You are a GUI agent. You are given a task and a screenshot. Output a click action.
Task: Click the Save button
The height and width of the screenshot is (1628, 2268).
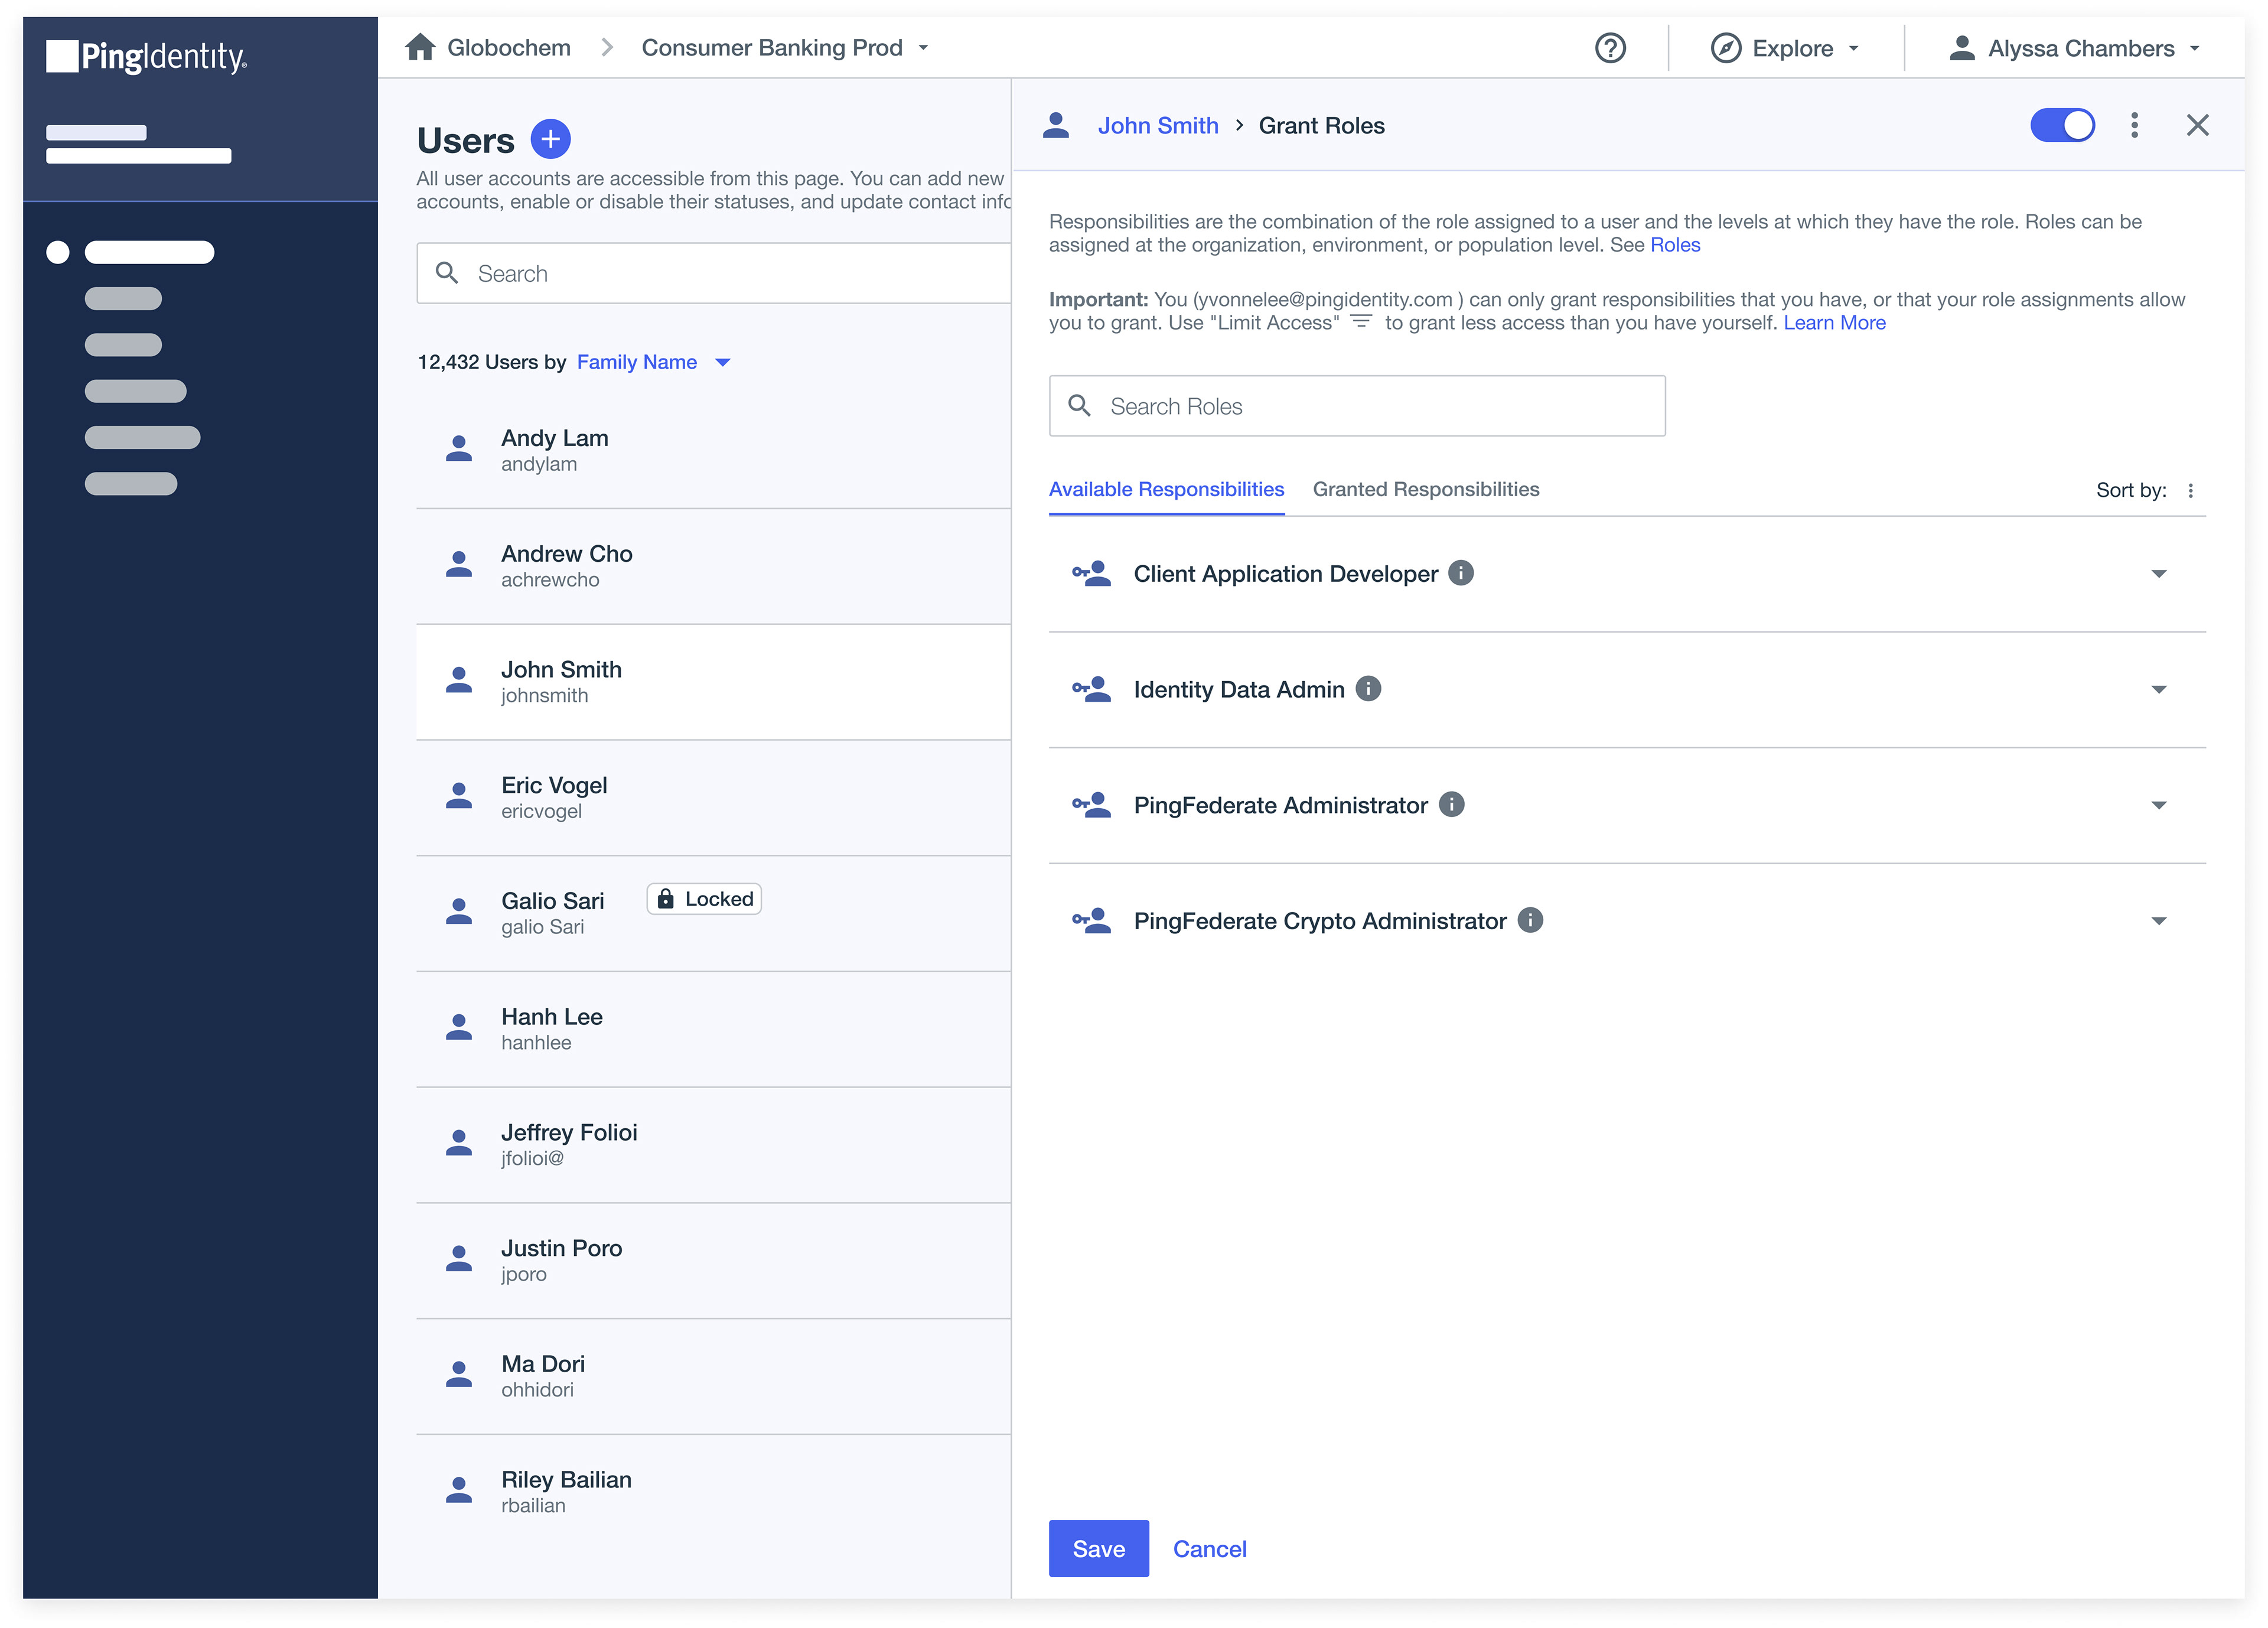point(1098,1549)
